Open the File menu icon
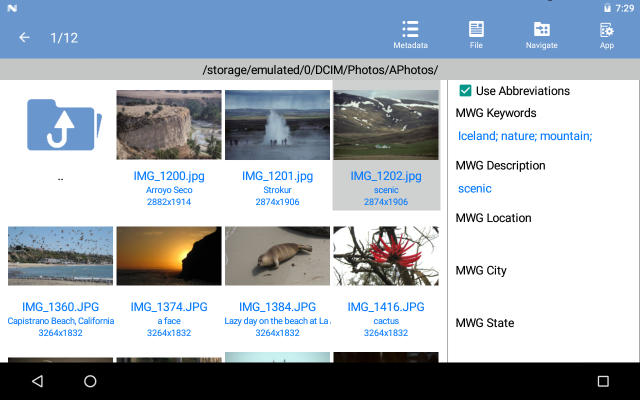The height and width of the screenshot is (400, 640). (x=476, y=35)
